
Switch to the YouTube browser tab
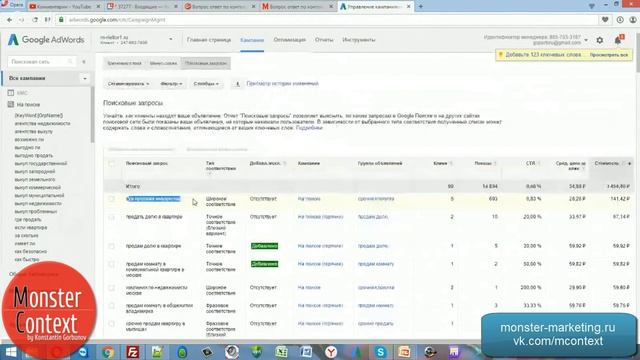tap(64, 7)
